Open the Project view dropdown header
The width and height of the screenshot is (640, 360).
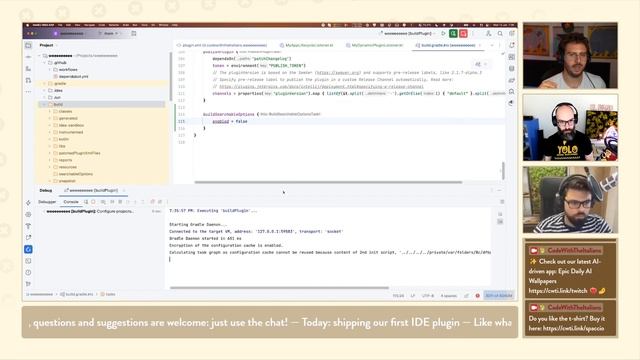(x=48, y=45)
